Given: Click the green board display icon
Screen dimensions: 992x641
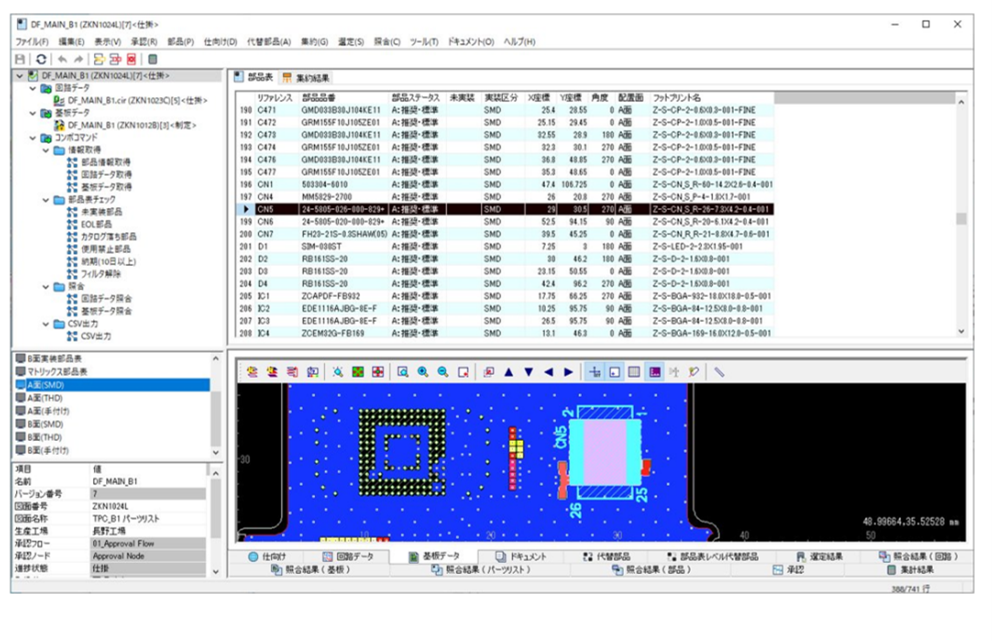Looking at the screenshot, I should [357, 372].
